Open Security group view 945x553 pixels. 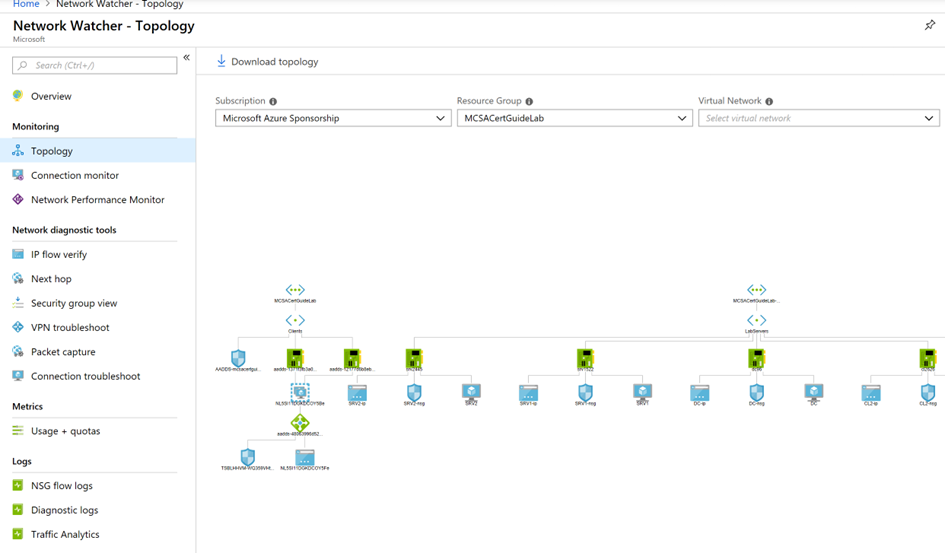coord(74,303)
